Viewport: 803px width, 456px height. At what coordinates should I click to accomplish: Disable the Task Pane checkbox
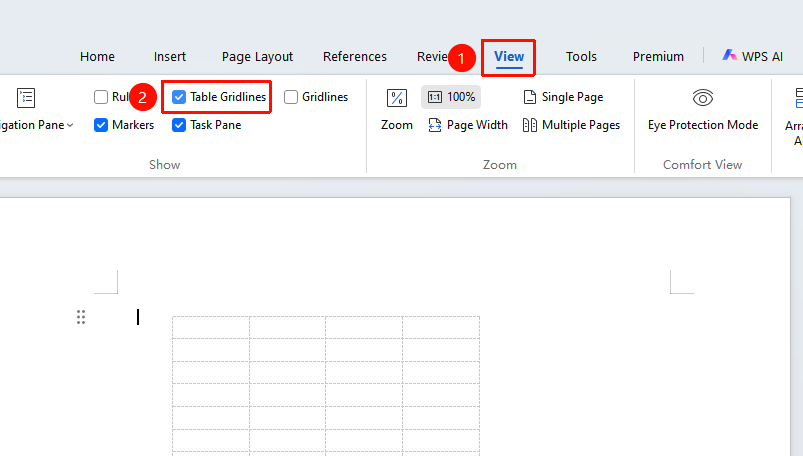pyautogui.click(x=179, y=125)
